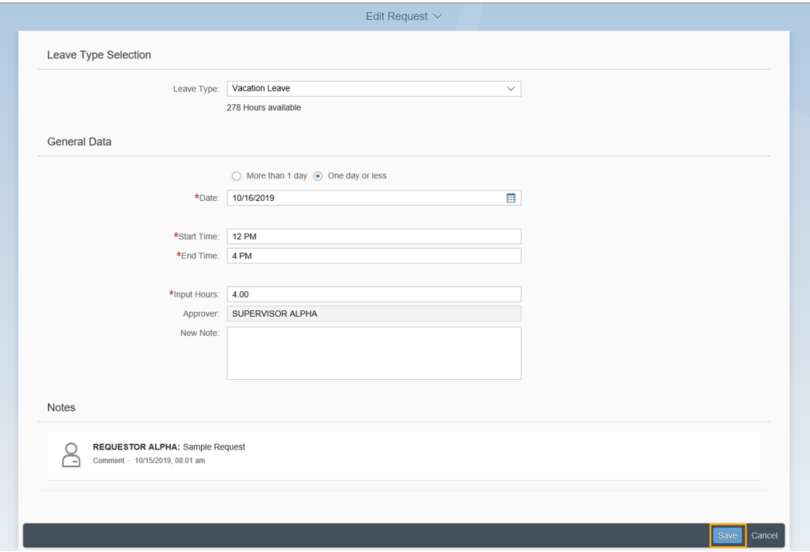
Task: Open the Leave Type dropdown arrow
Action: 511,89
